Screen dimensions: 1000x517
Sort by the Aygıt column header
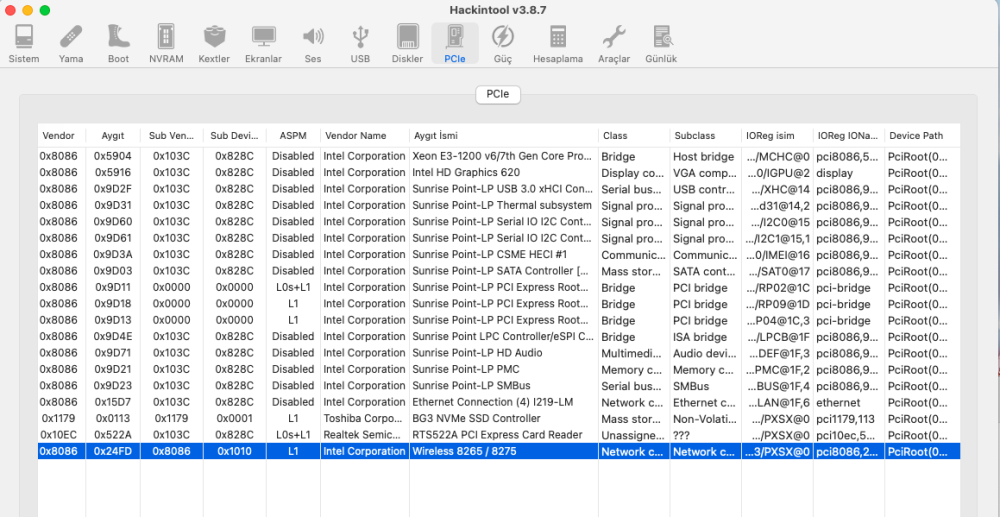pyautogui.click(x=113, y=136)
